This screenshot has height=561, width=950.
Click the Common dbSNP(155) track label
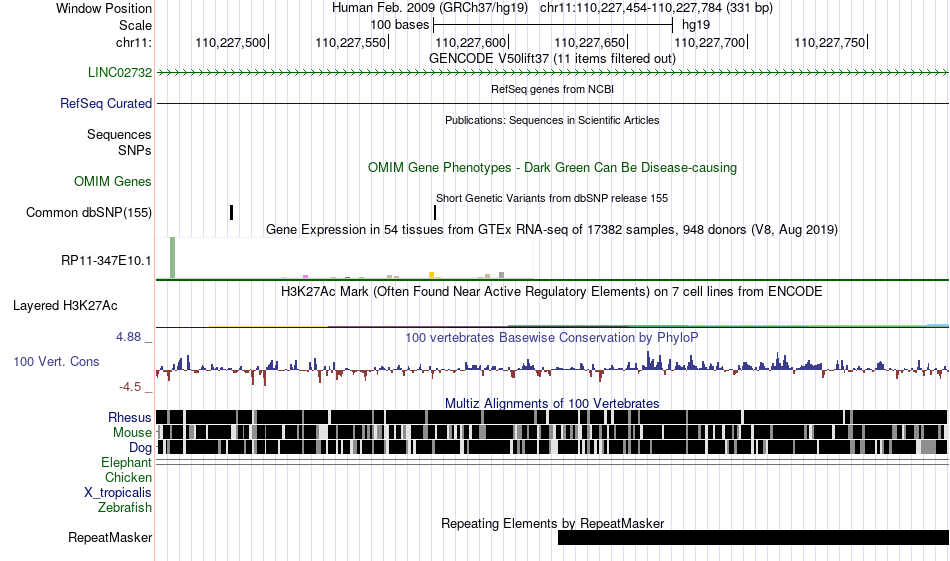coord(89,213)
